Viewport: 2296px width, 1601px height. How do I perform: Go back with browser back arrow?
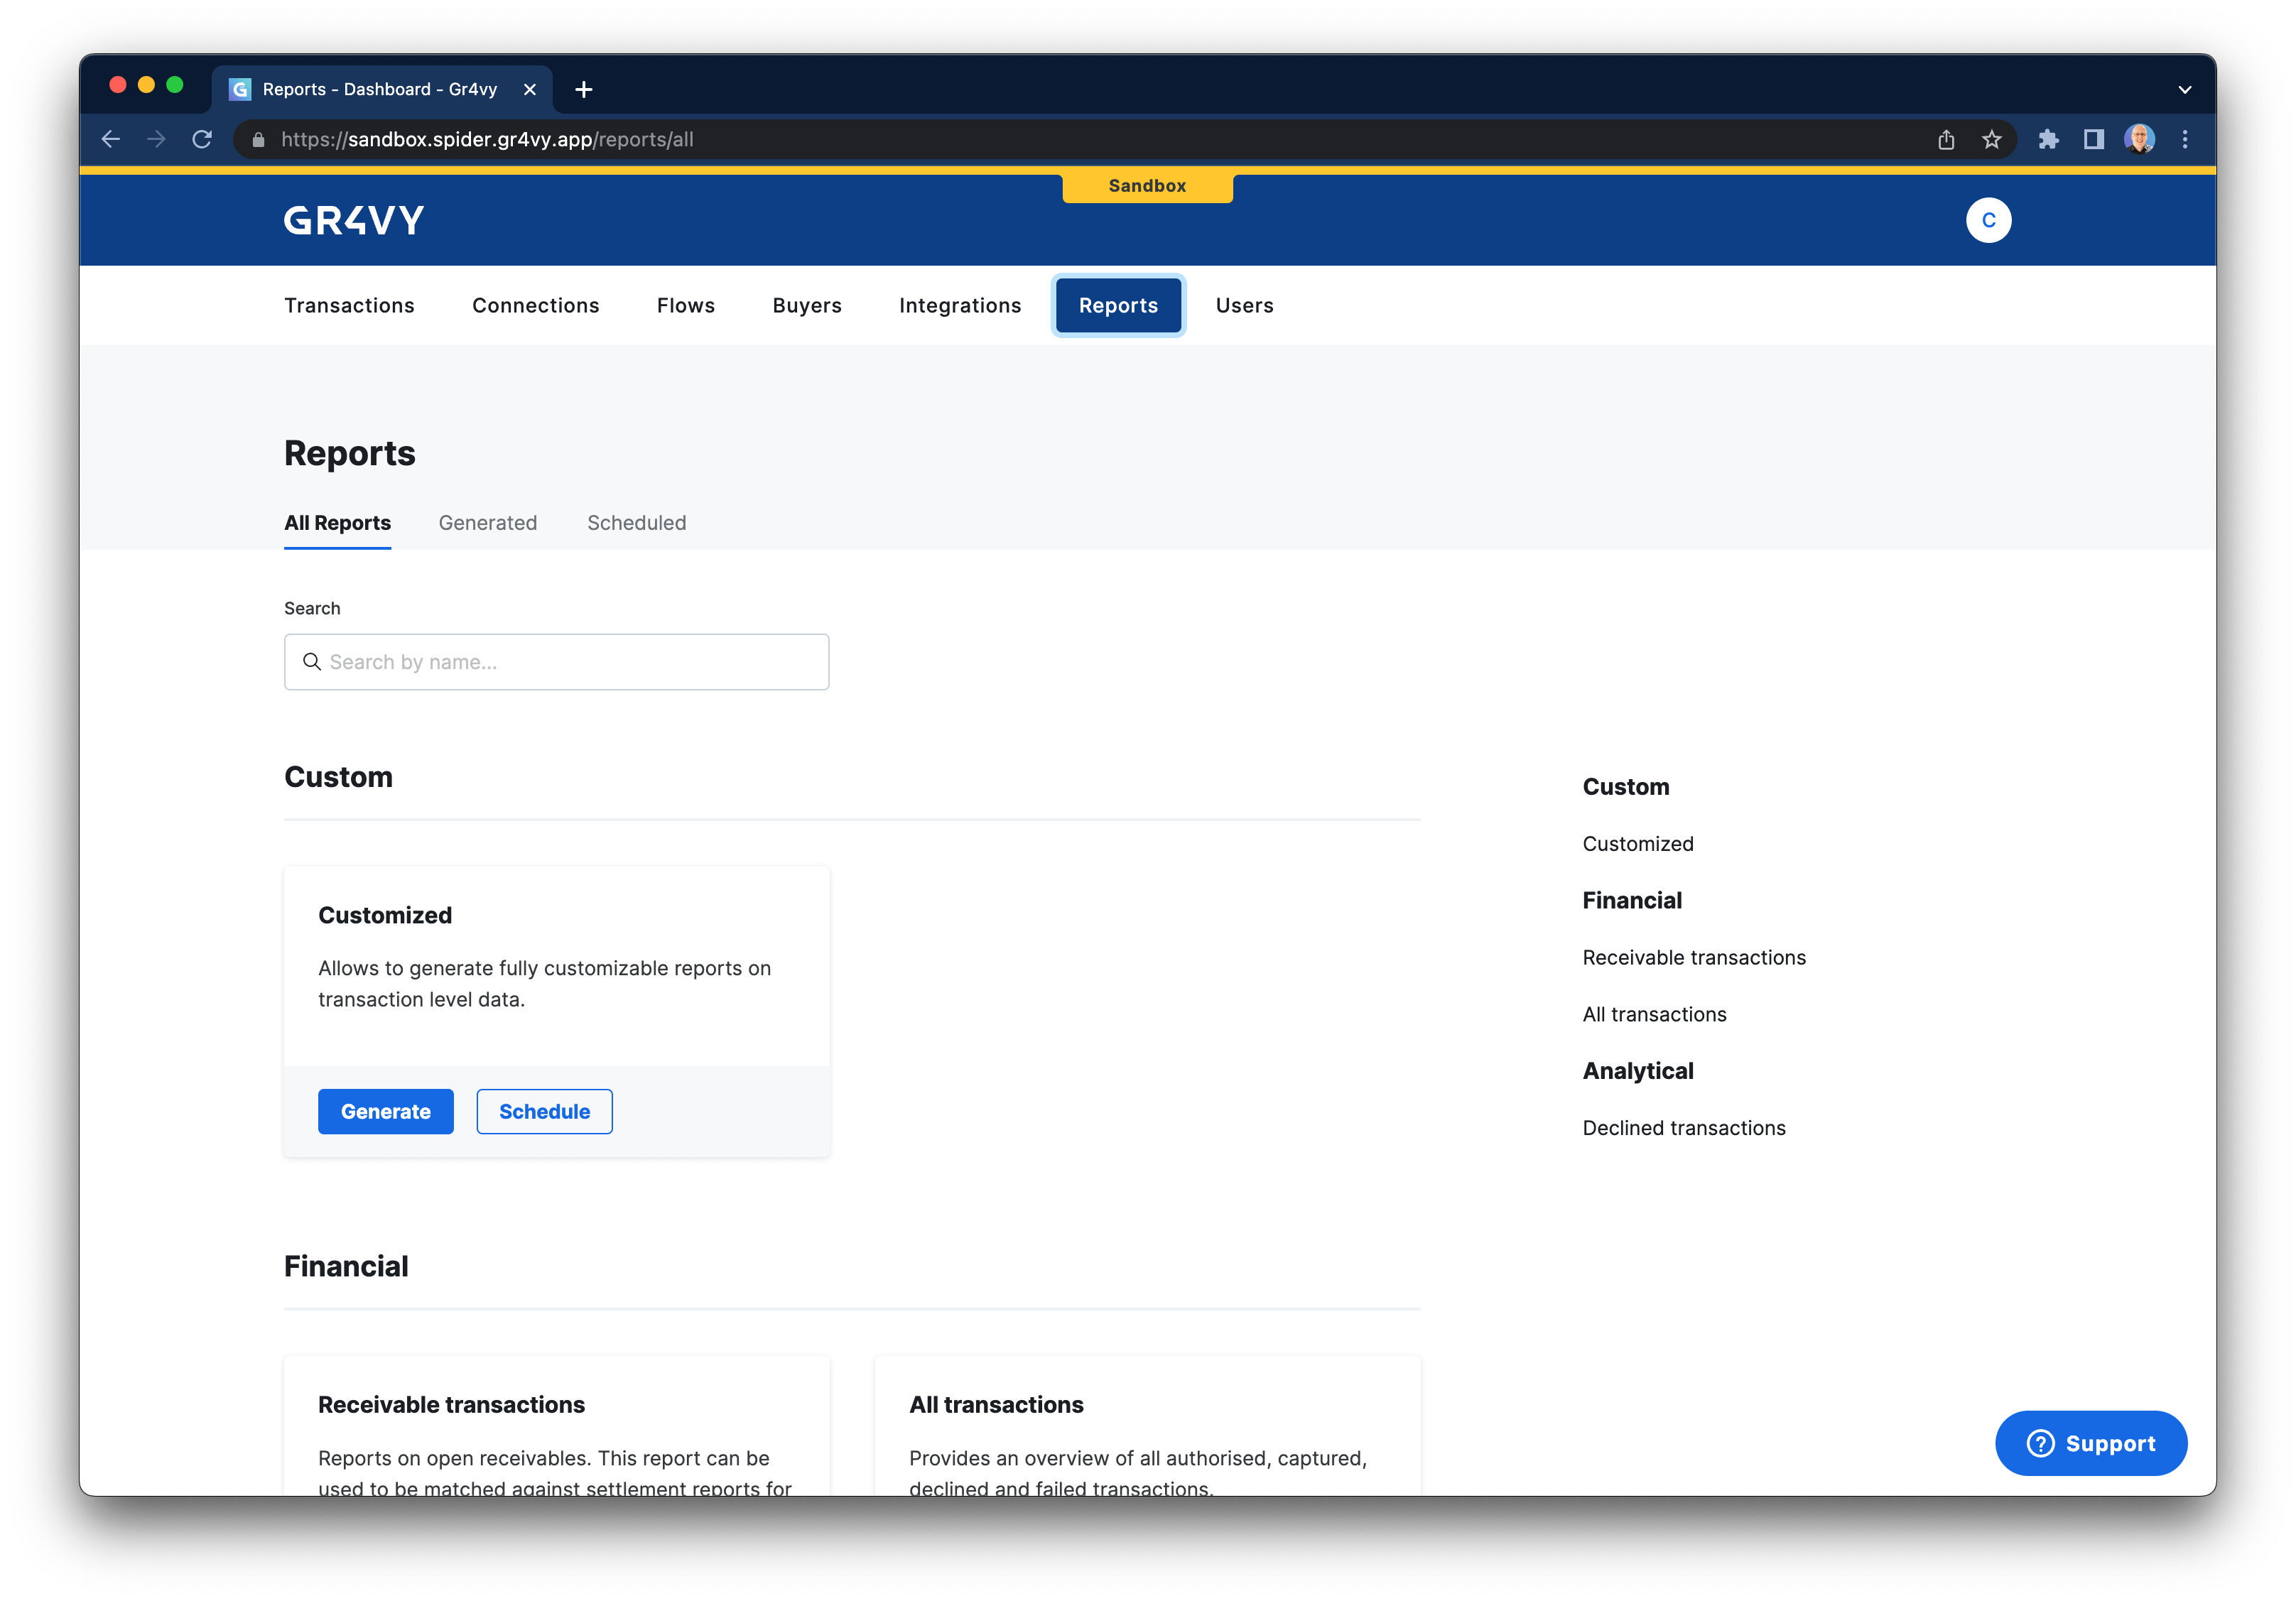[x=111, y=139]
